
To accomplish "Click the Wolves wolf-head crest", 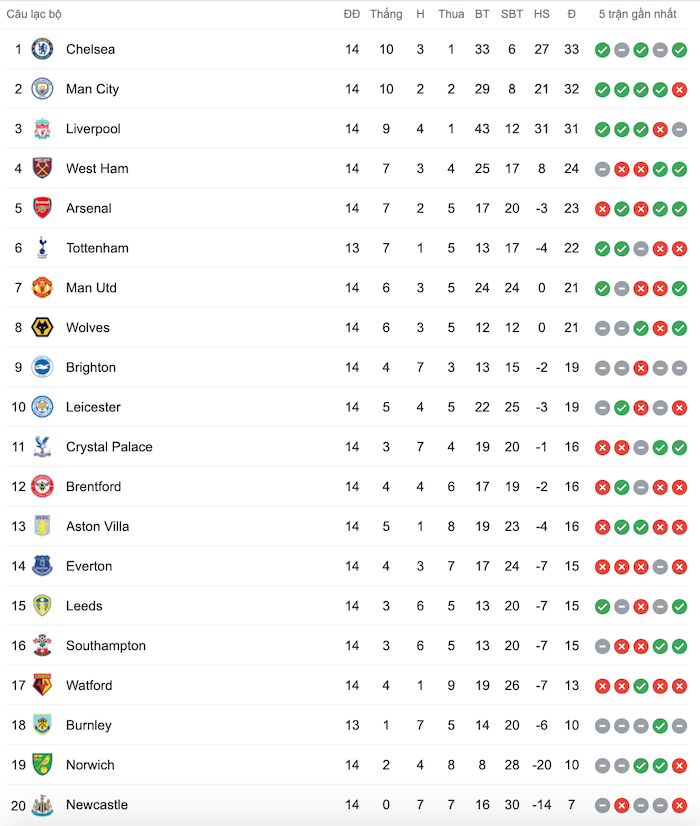I will point(42,328).
